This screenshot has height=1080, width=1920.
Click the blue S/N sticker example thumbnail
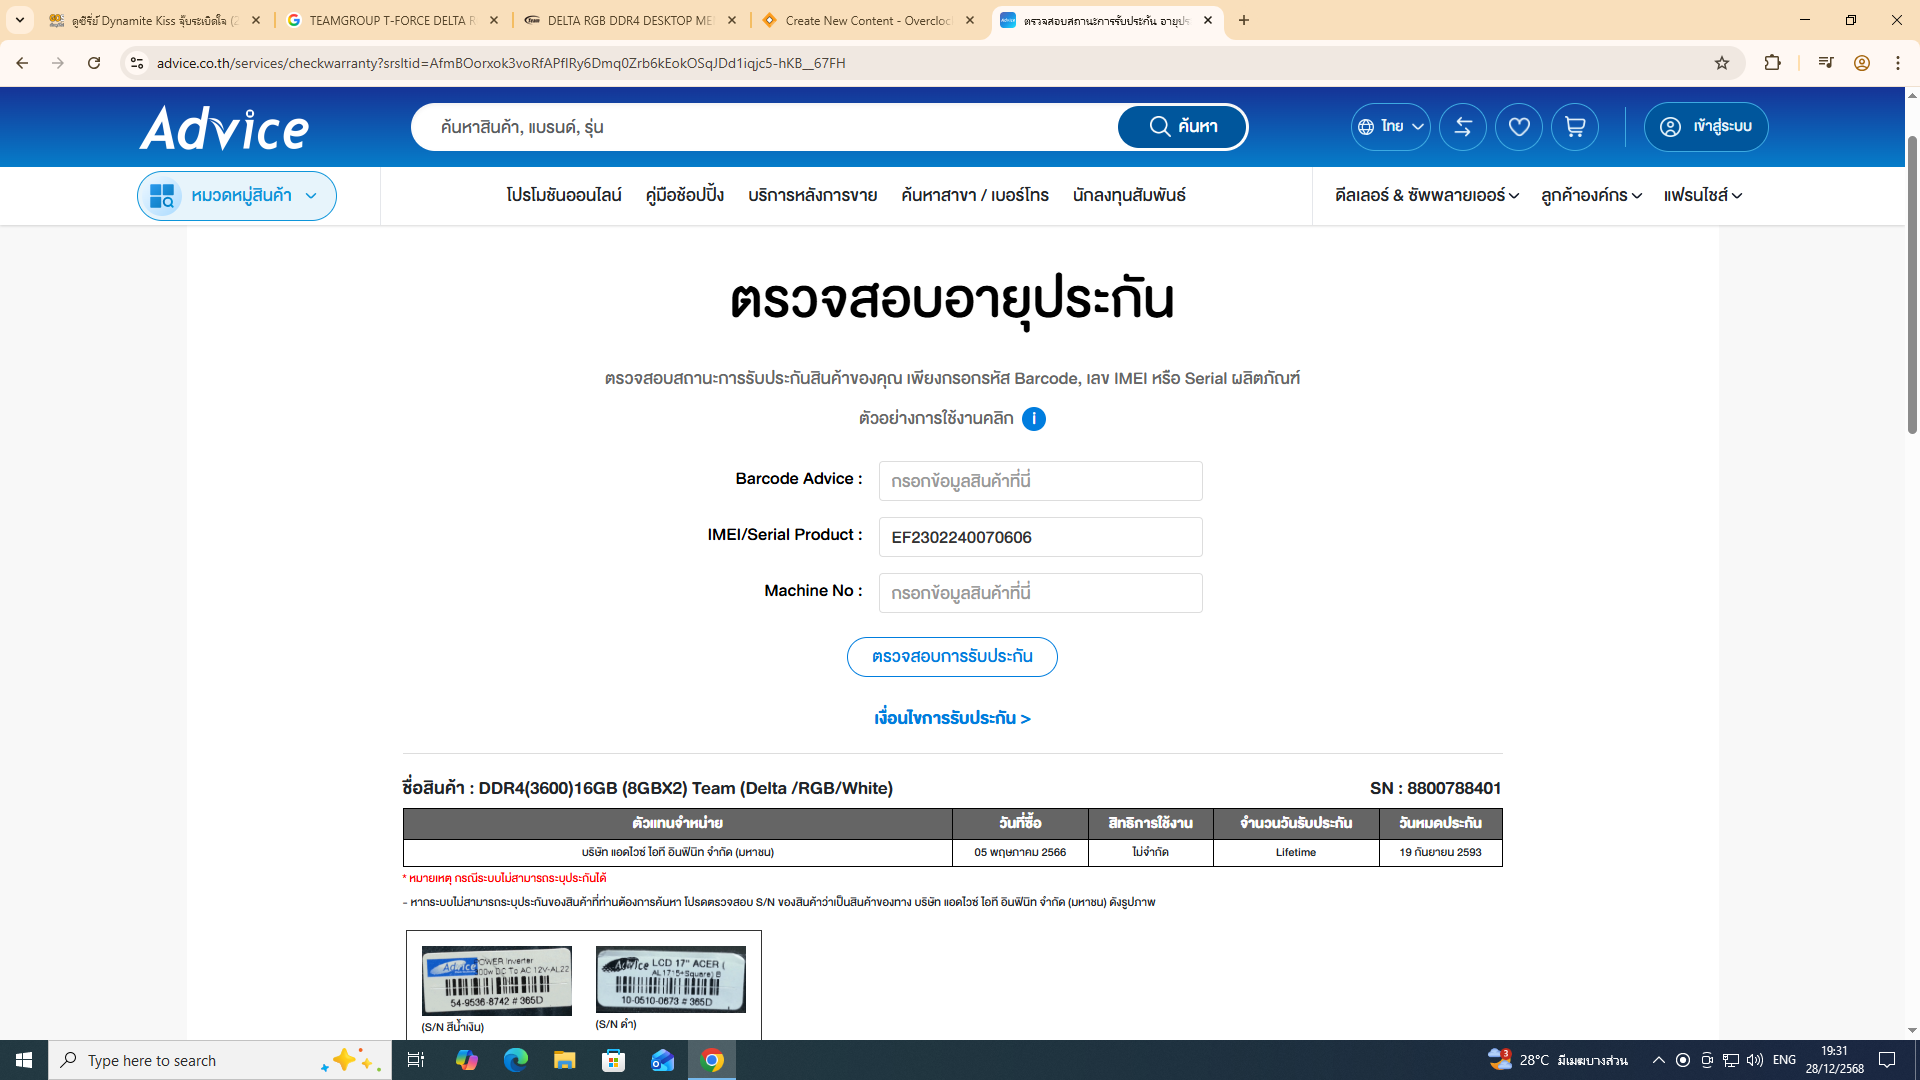tap(496, 981)
